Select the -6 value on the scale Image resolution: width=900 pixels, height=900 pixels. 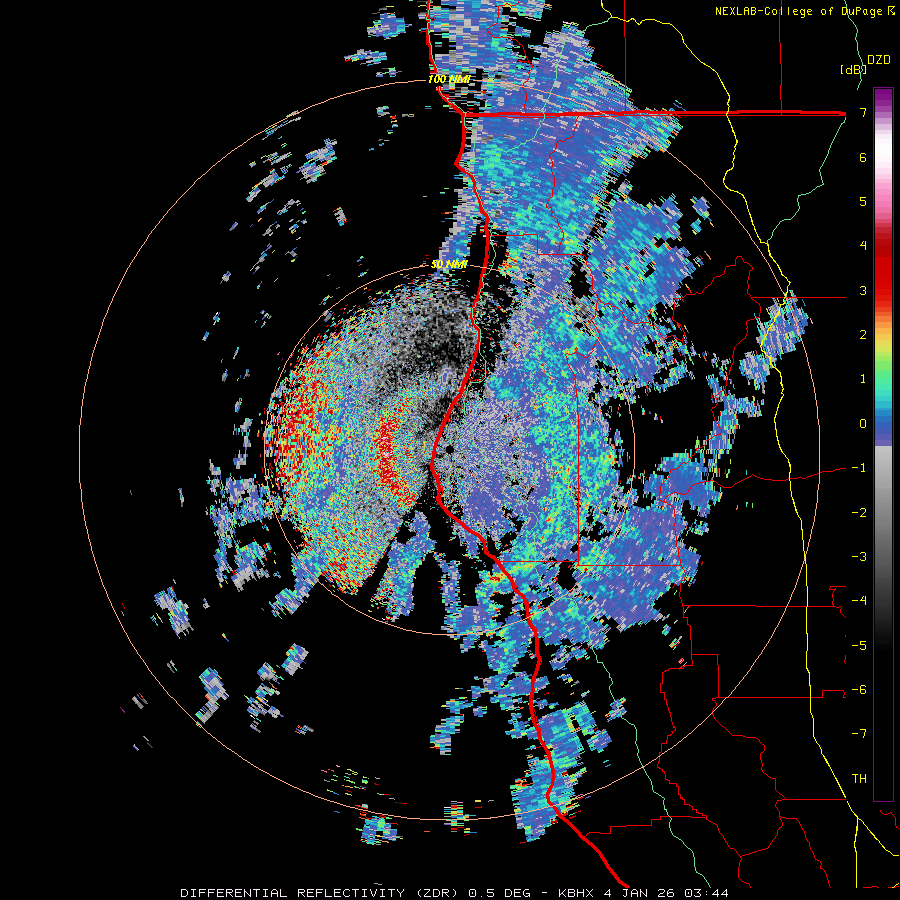859,690
